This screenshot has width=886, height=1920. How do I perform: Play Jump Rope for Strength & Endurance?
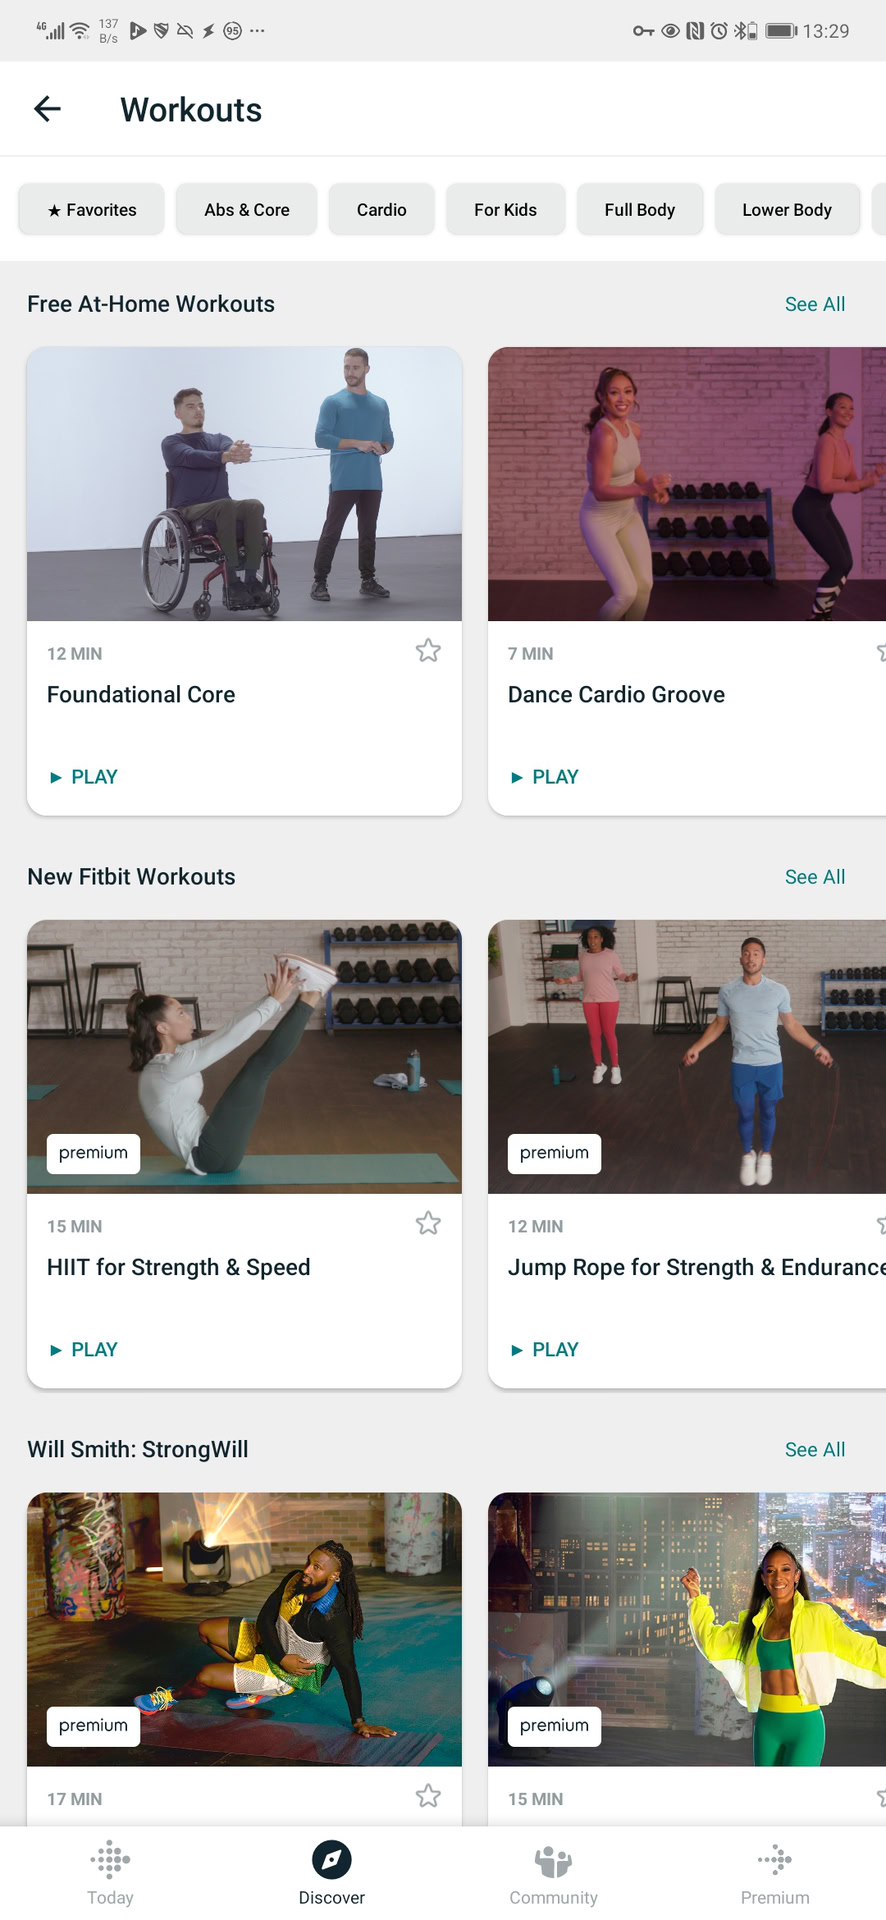click(545, 1350)
